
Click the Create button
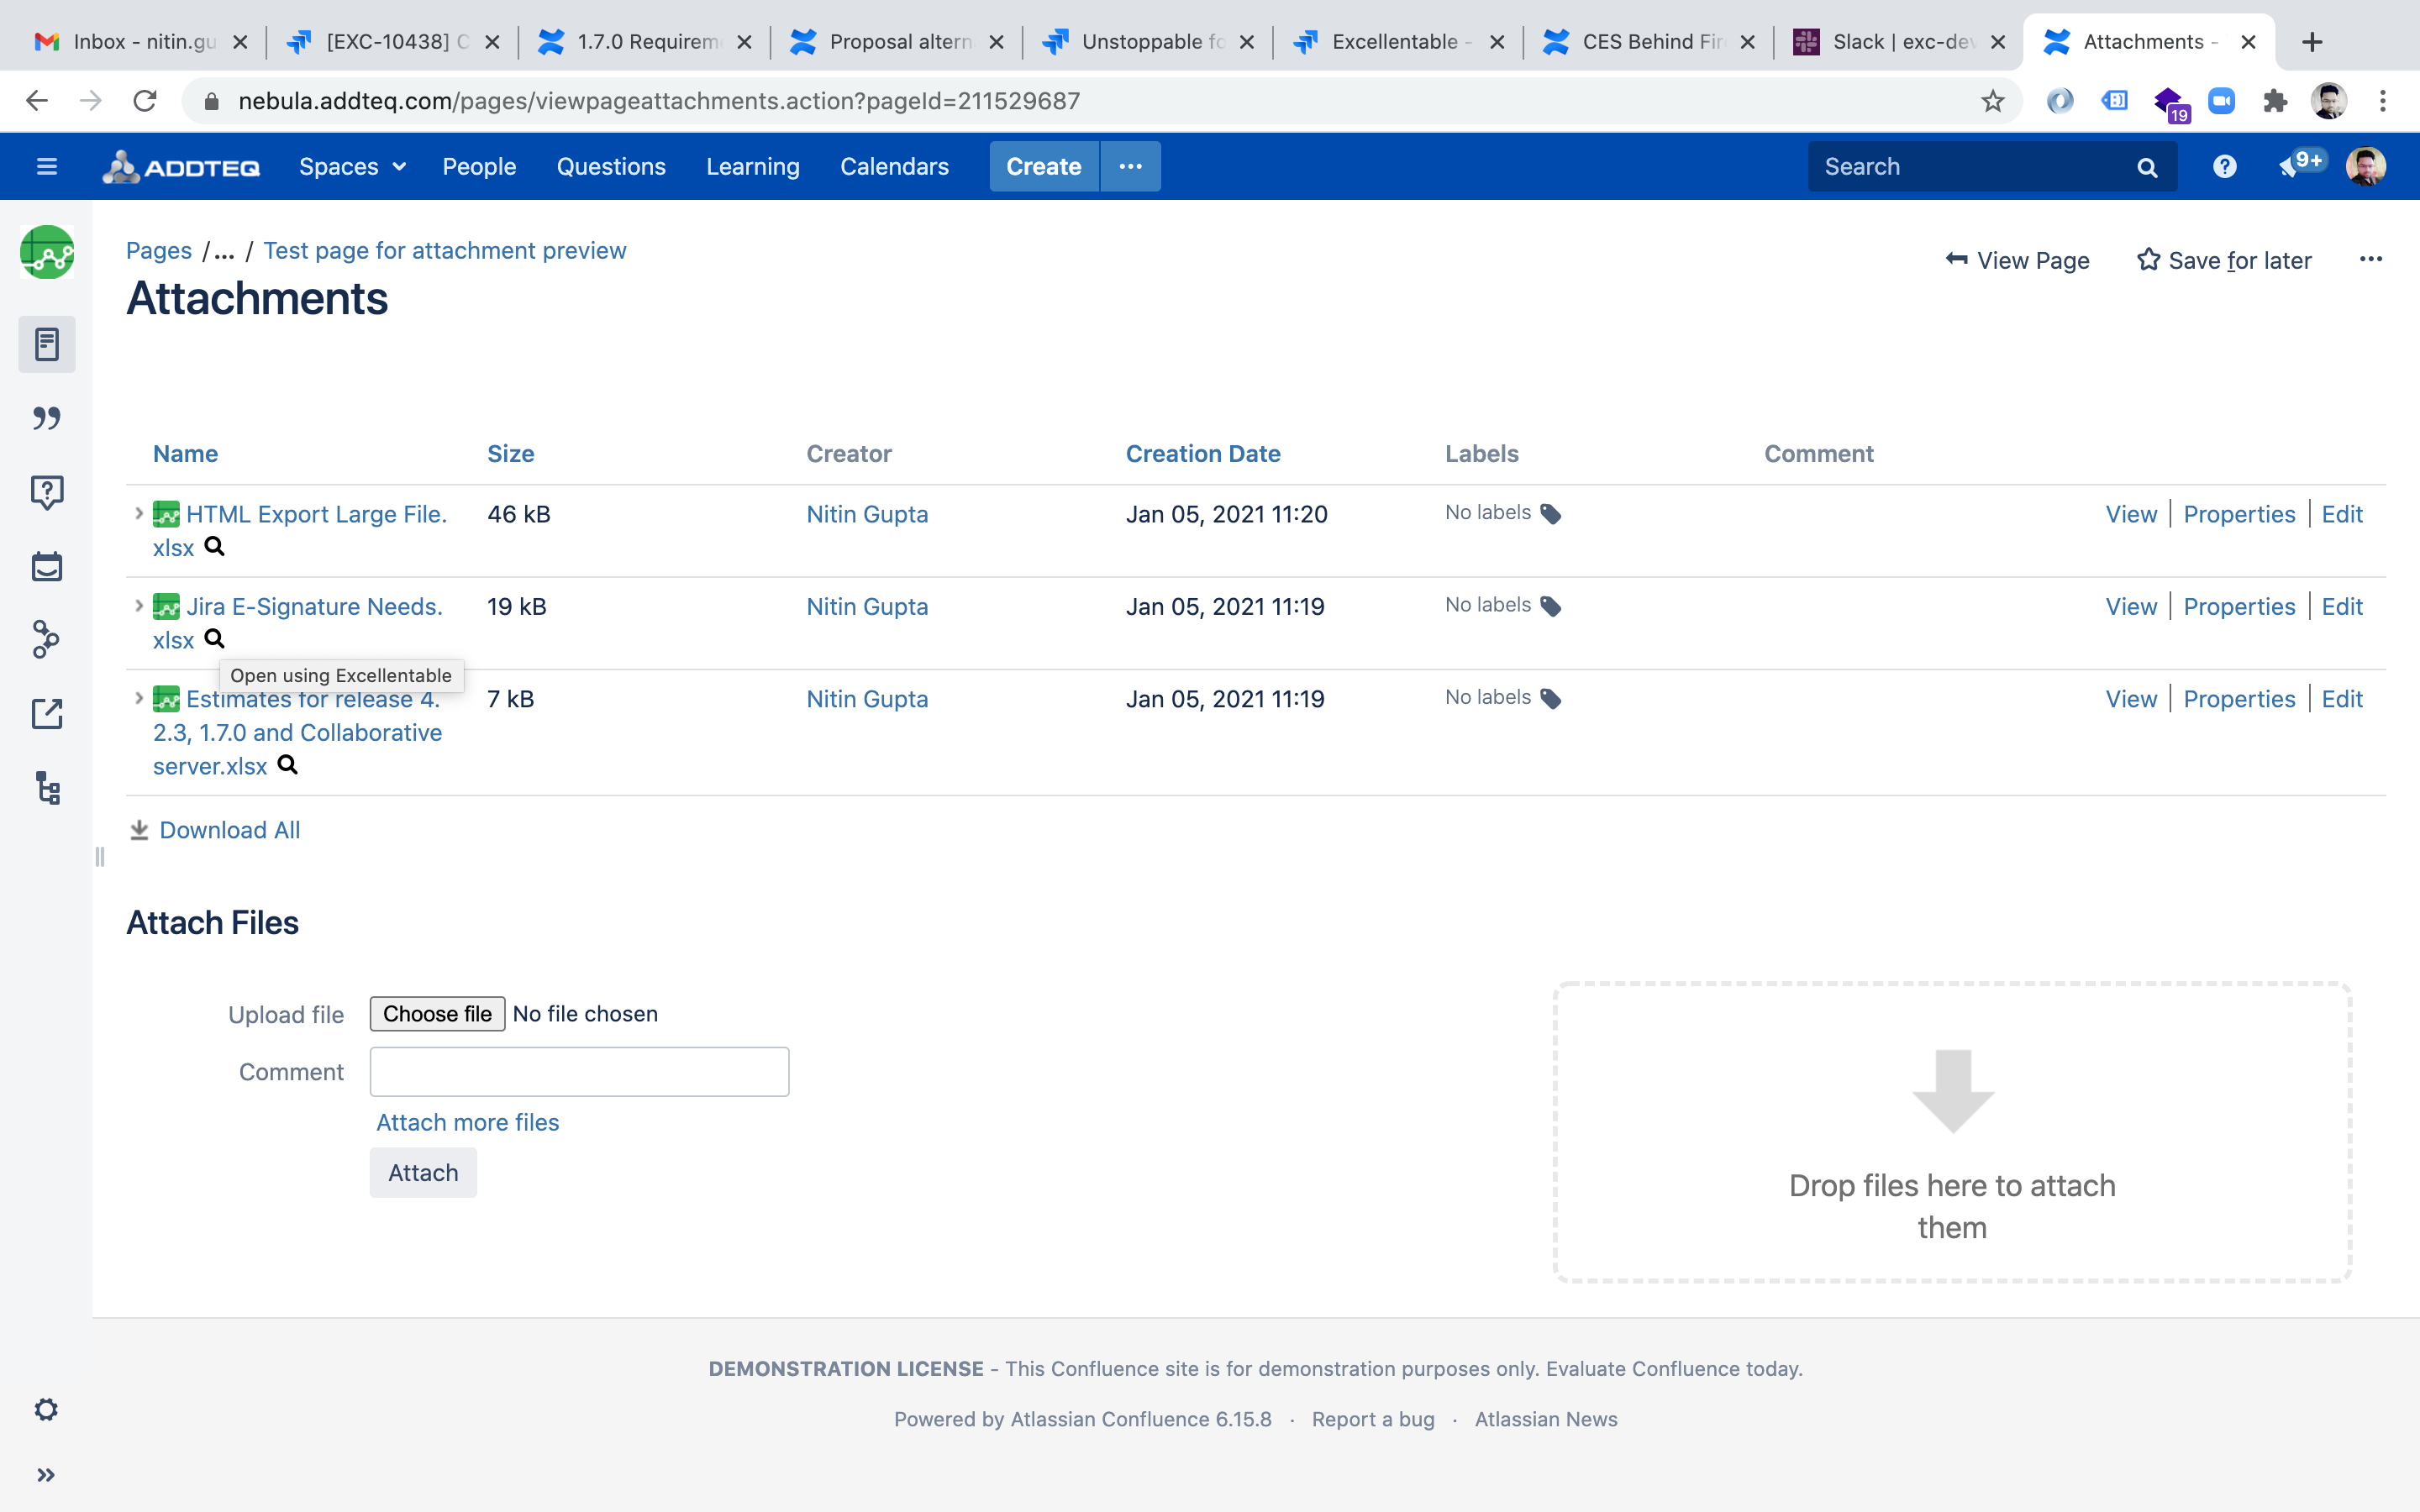point(1044,166)
